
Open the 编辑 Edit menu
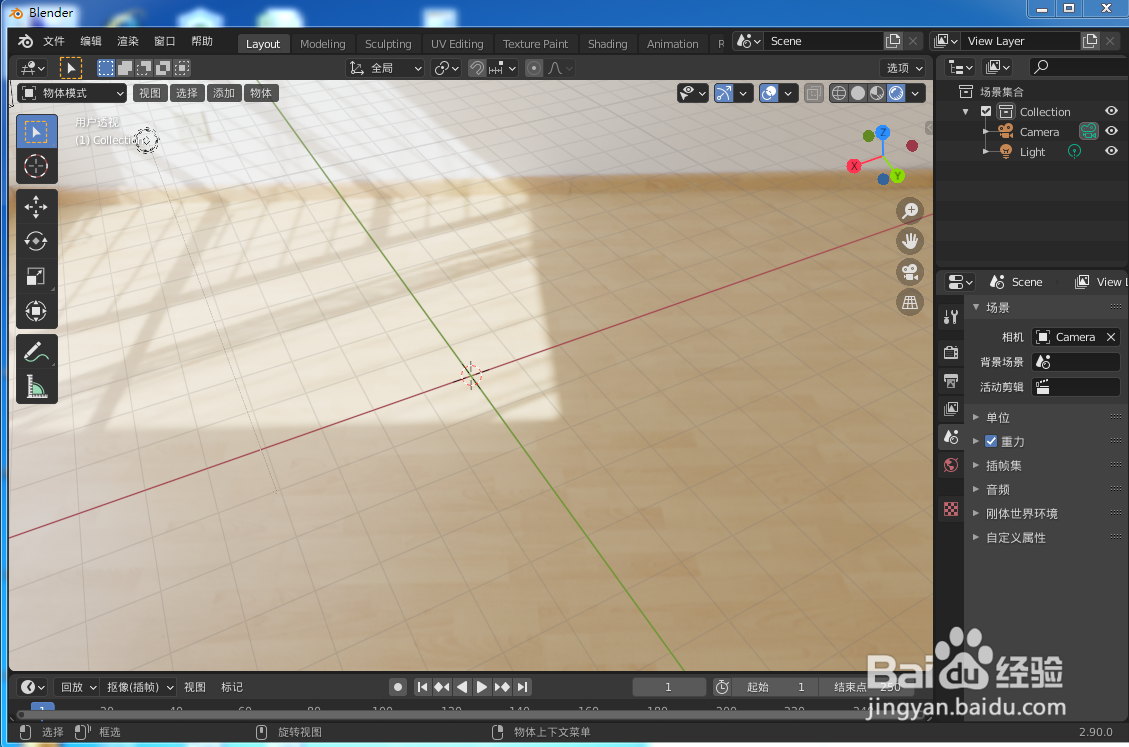(91, 42)
